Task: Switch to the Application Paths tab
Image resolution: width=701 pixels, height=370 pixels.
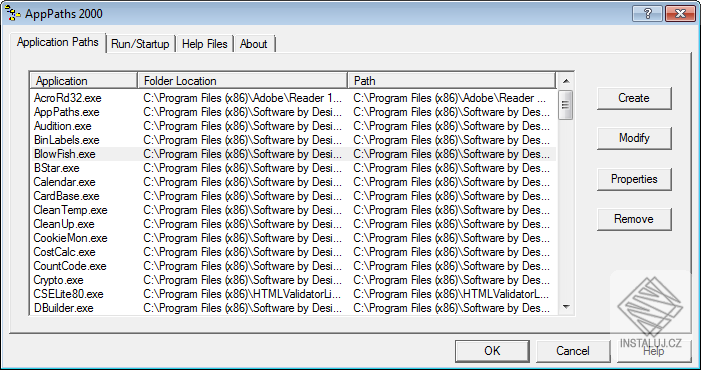Action: click(58, 42)
